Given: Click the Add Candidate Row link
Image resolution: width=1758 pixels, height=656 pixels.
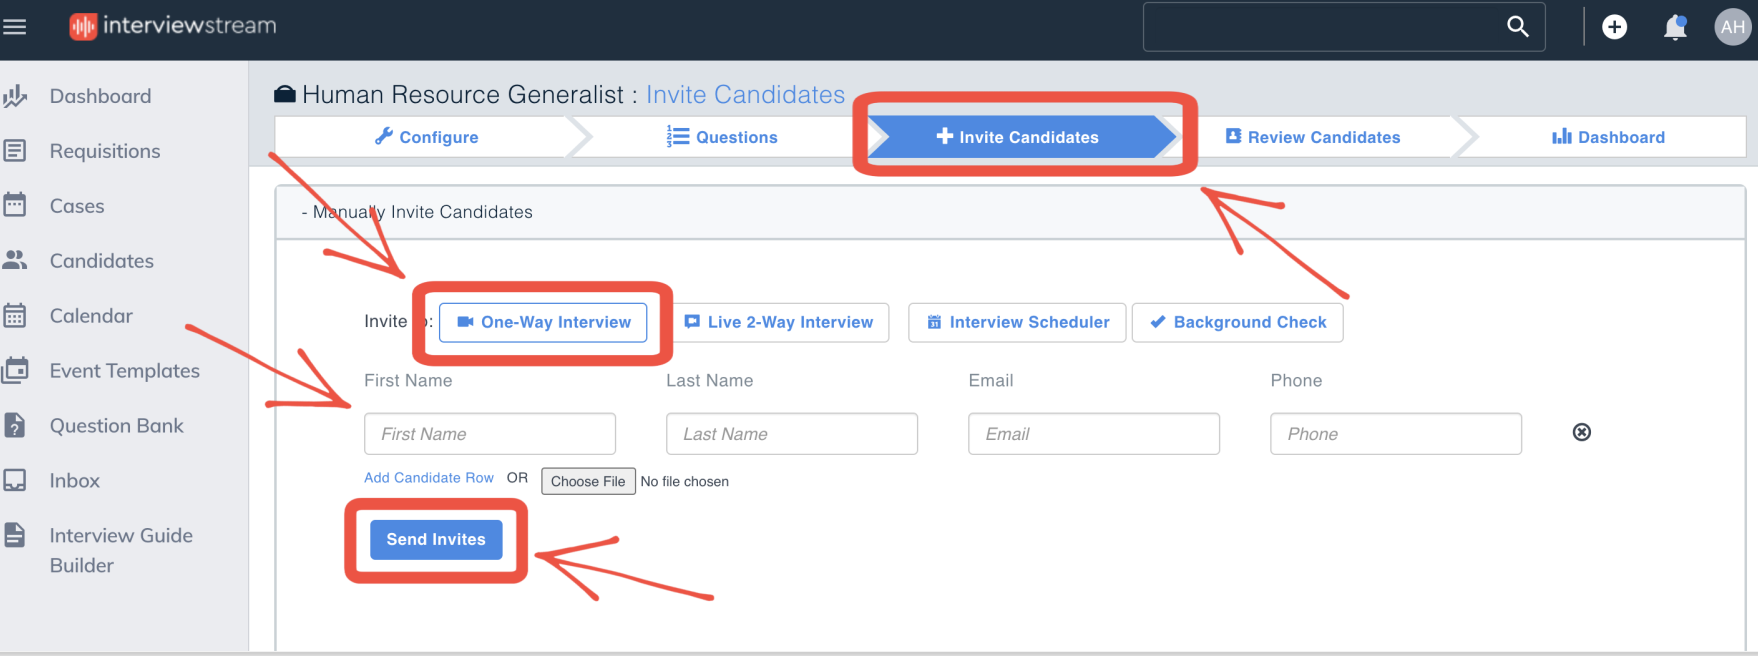Looking at the screenshot, I should coord(429,478).
